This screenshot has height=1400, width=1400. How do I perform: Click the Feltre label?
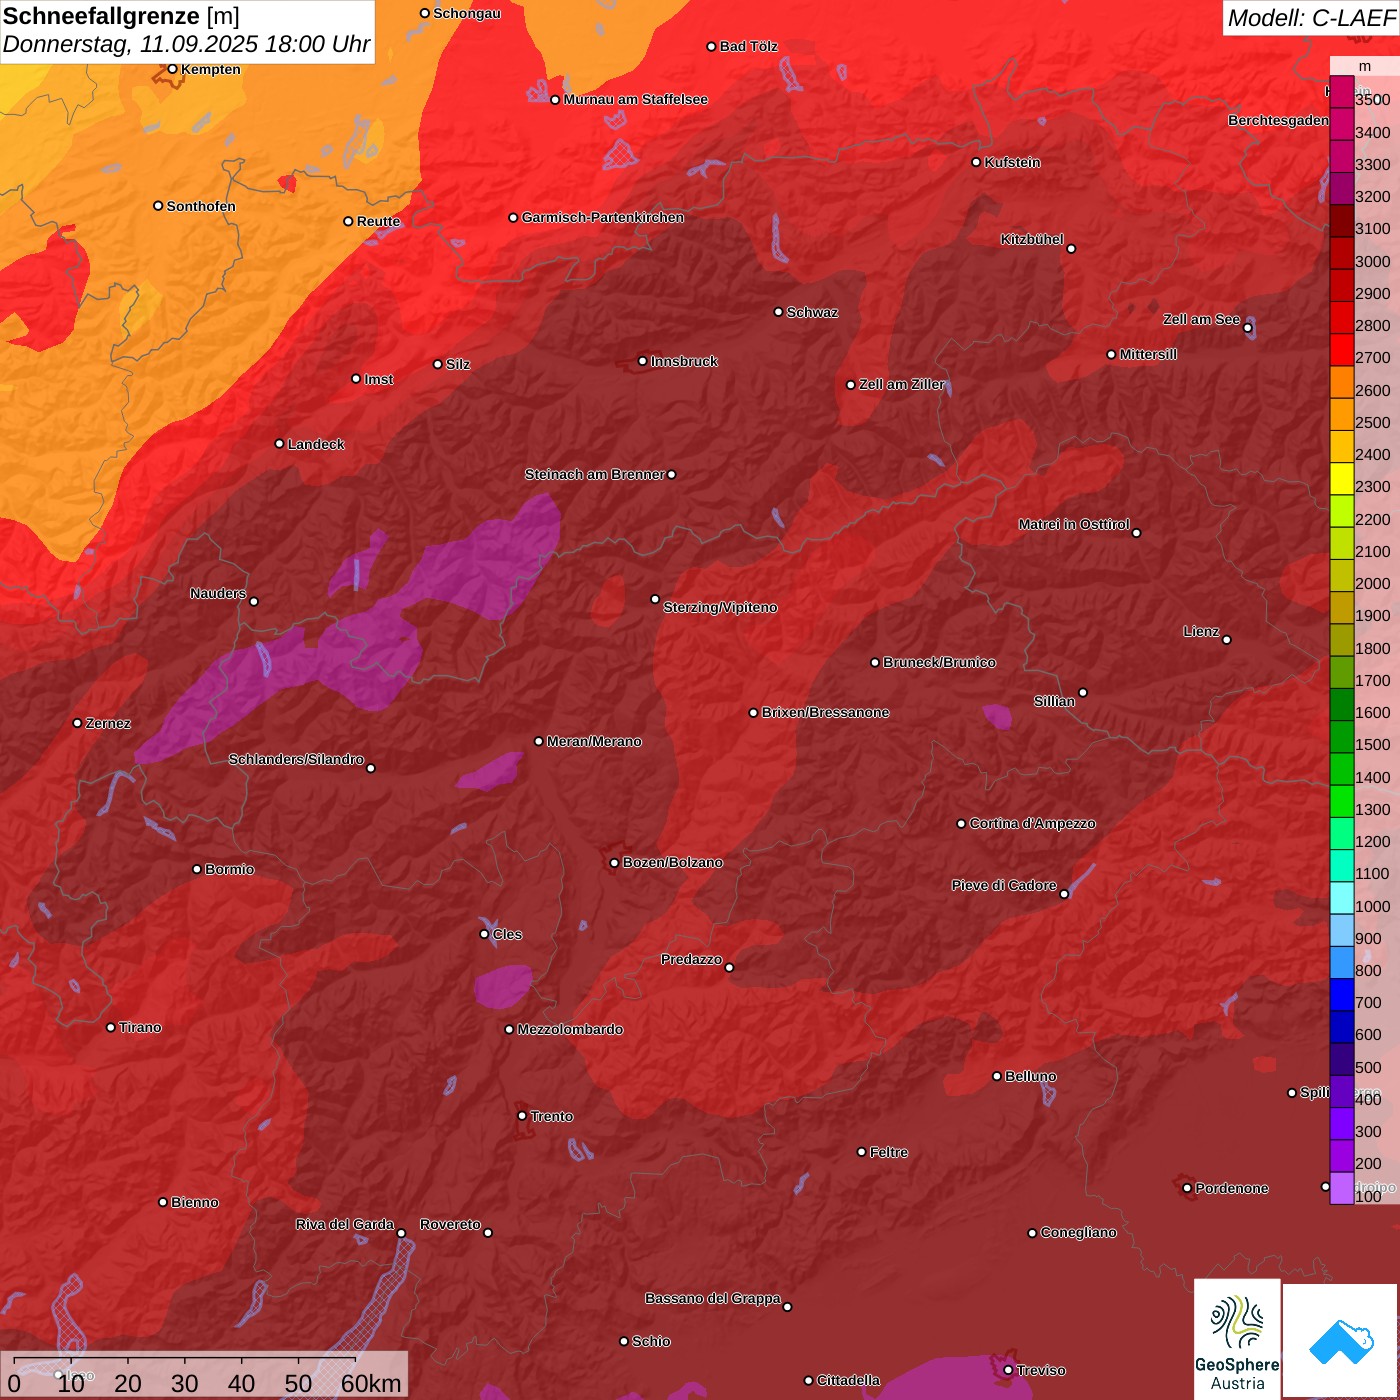(x=889, y=1152)
